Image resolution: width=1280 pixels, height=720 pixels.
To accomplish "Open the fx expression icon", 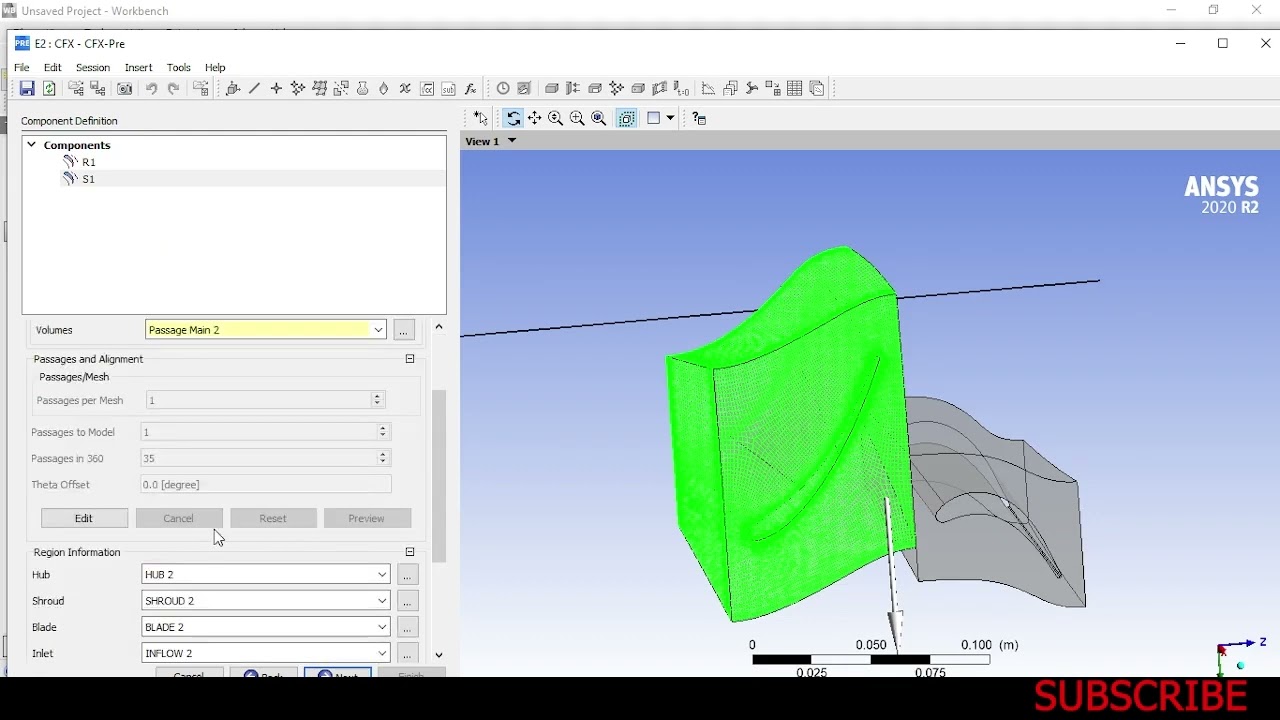I will pyautogui.click(x=470, y=89).
